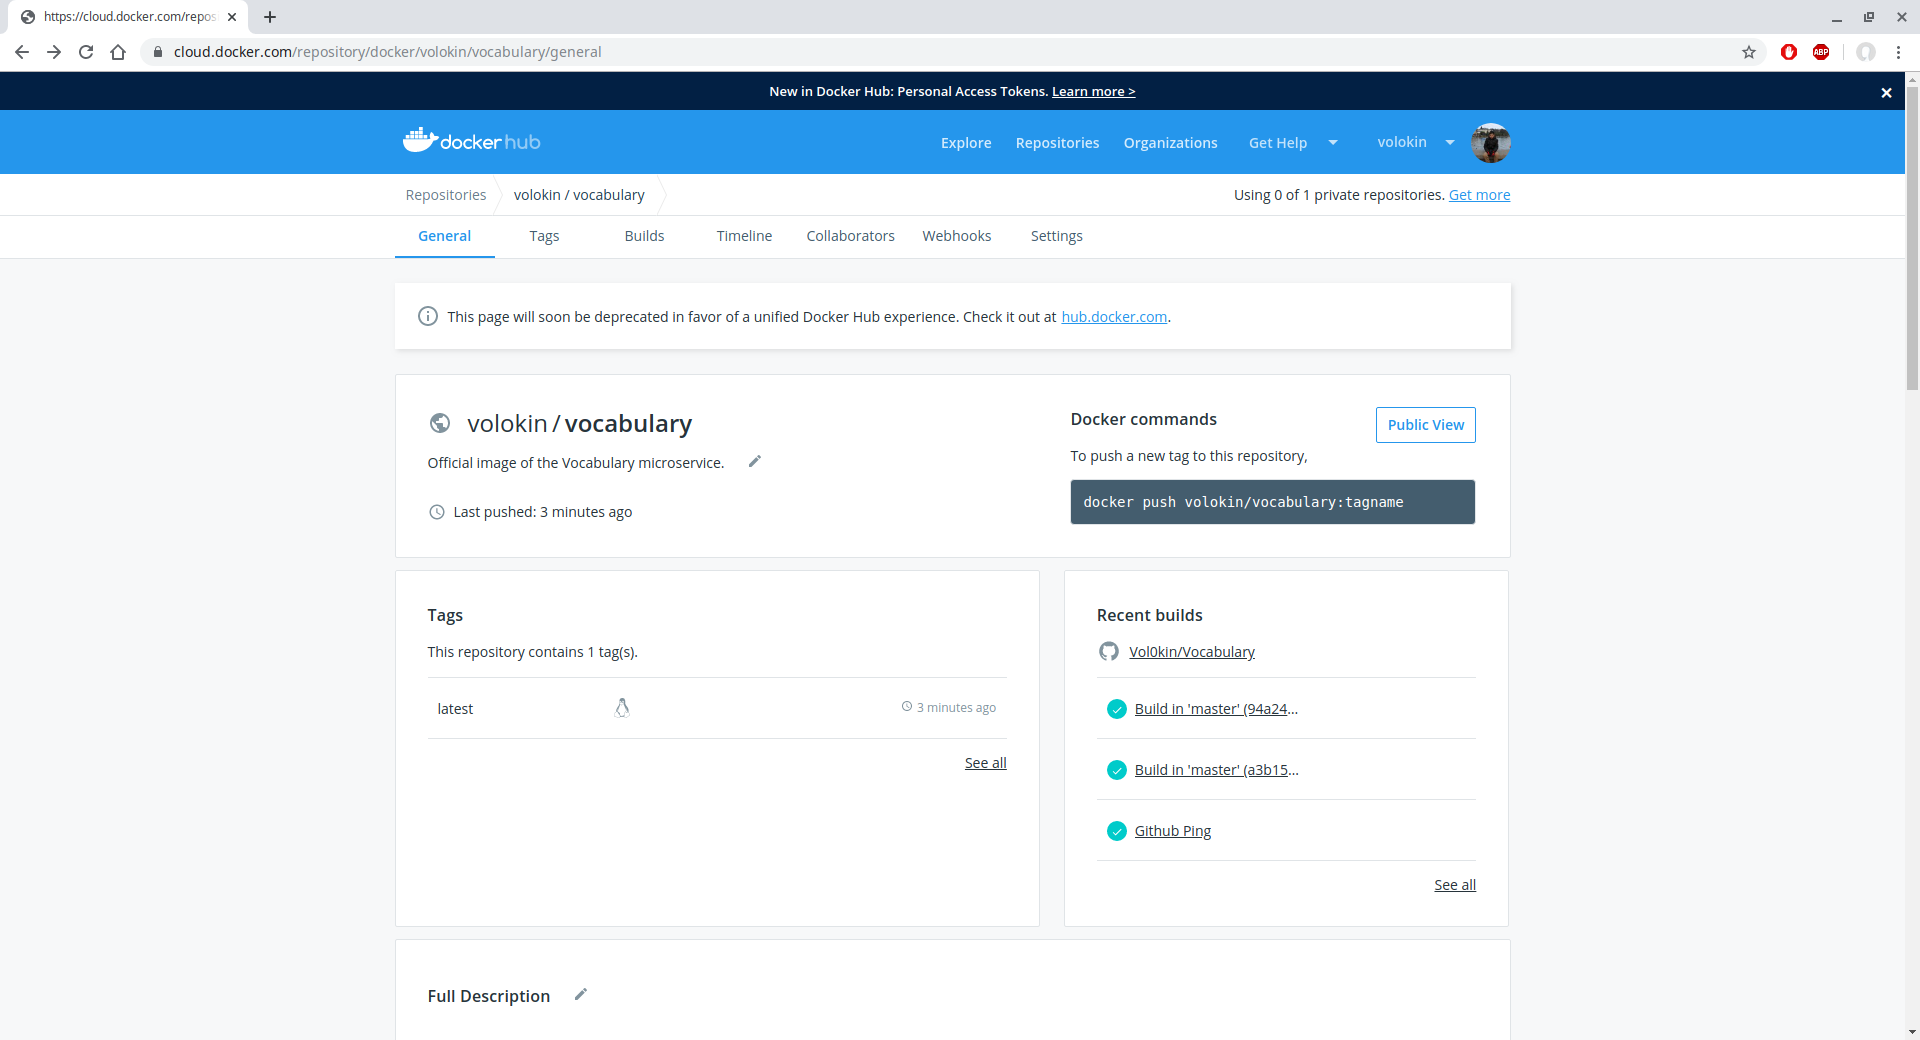Click the Linux penguin icon on latest tag
This screenshot has height=1040, width=1920.
point(622,708)
